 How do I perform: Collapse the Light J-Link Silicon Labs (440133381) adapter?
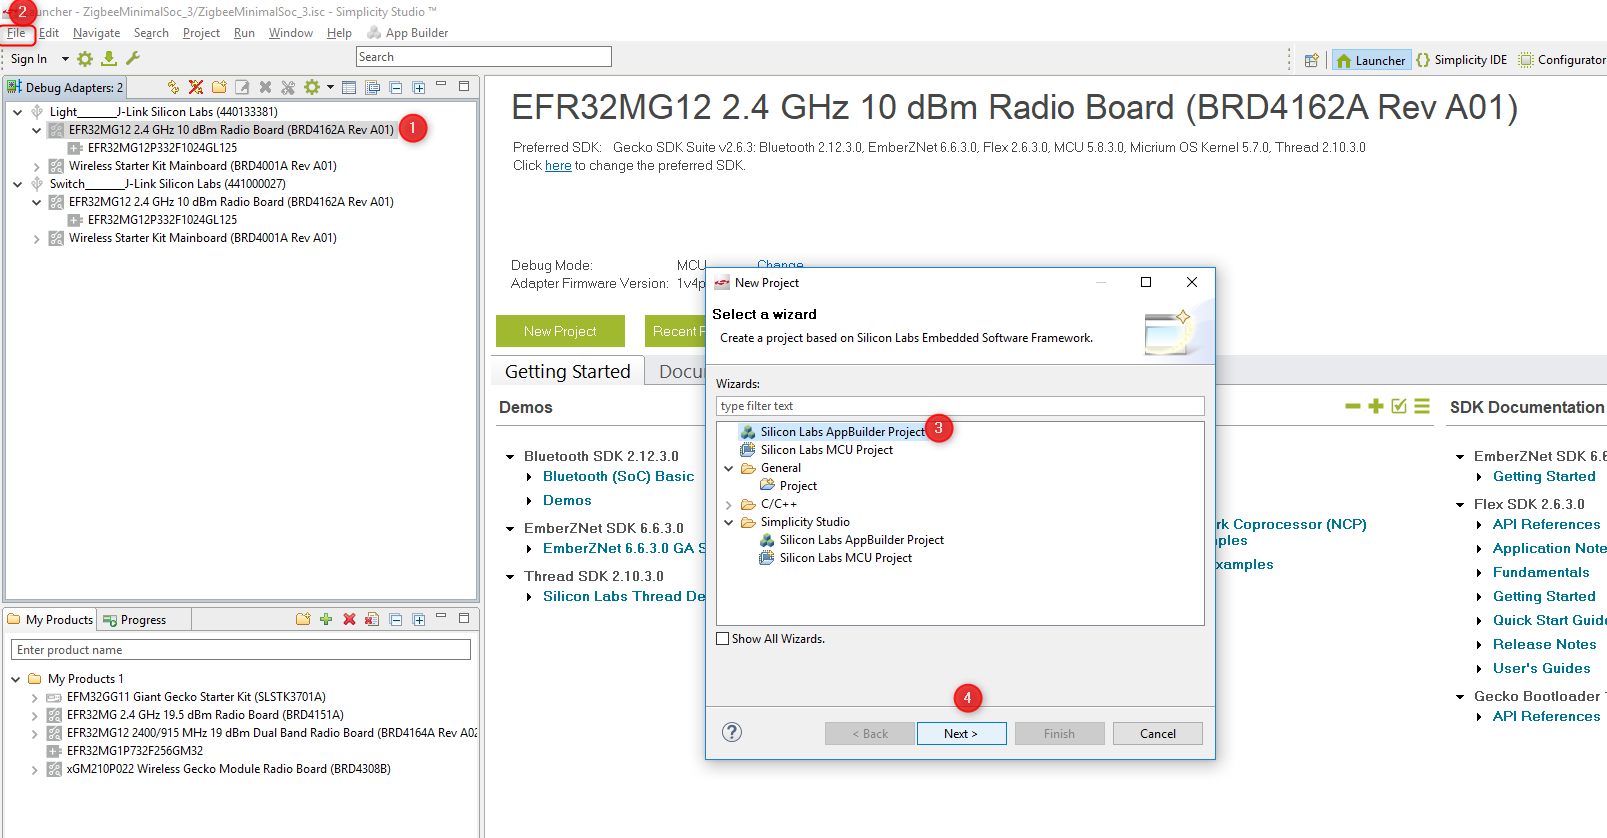tap(18, 112)
